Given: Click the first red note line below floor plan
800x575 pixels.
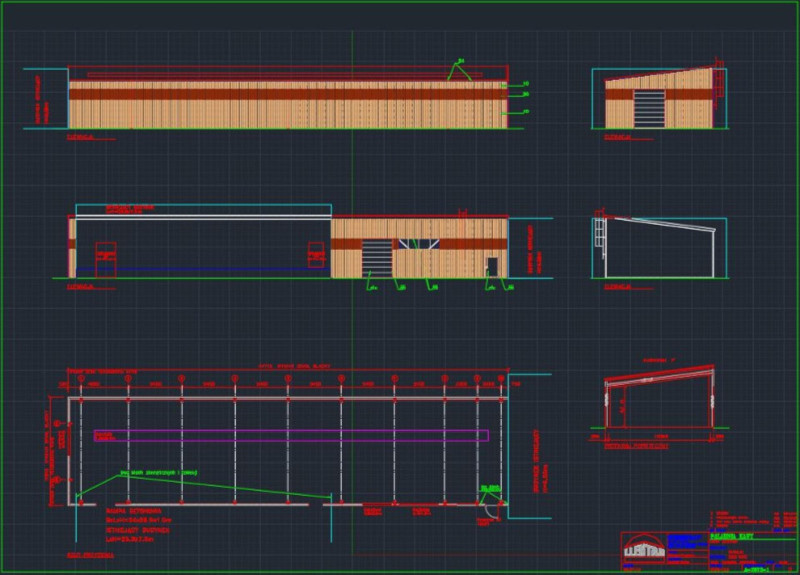Looking at the screenshot, I should [x=134, y=511].
